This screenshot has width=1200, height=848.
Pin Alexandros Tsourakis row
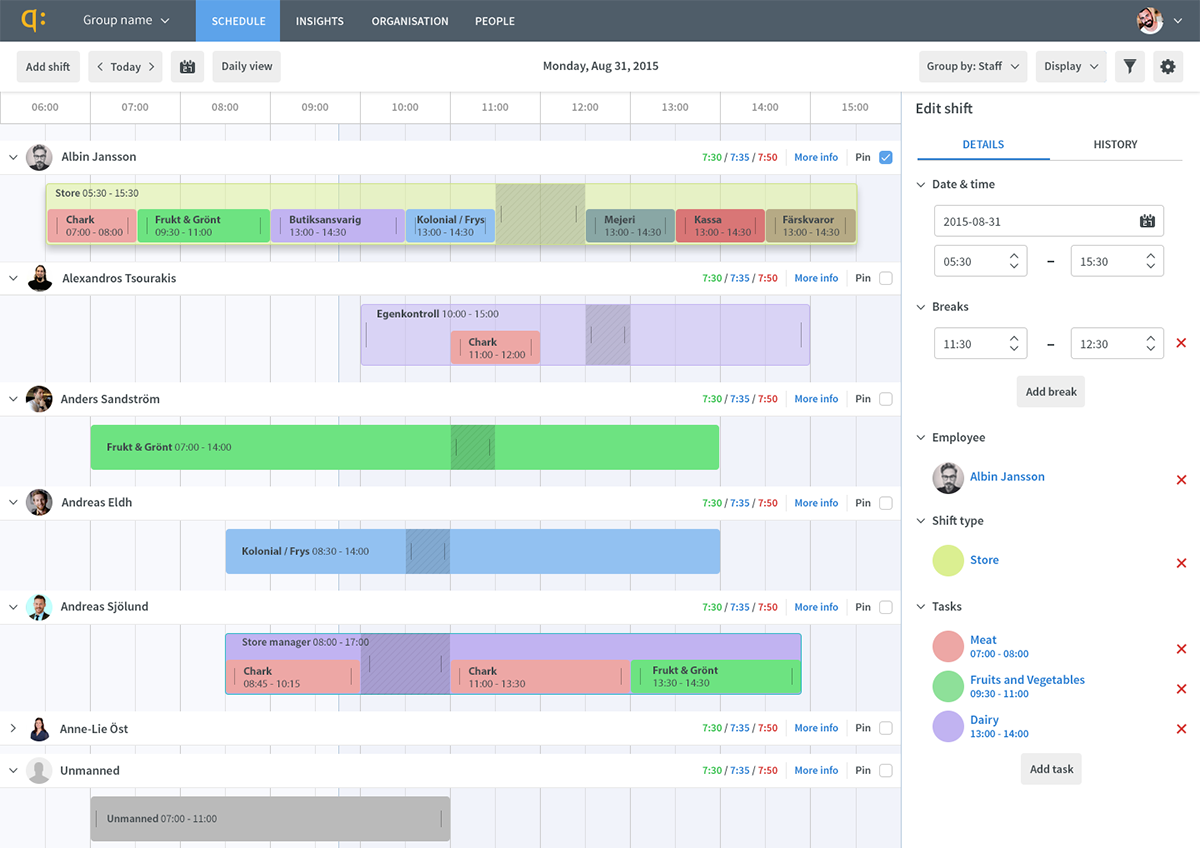[x=886, y=278]
